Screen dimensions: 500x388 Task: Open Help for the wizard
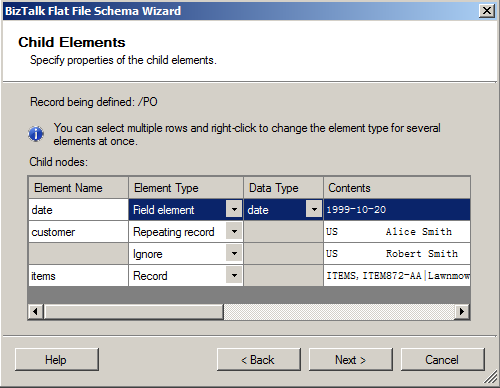57,360
